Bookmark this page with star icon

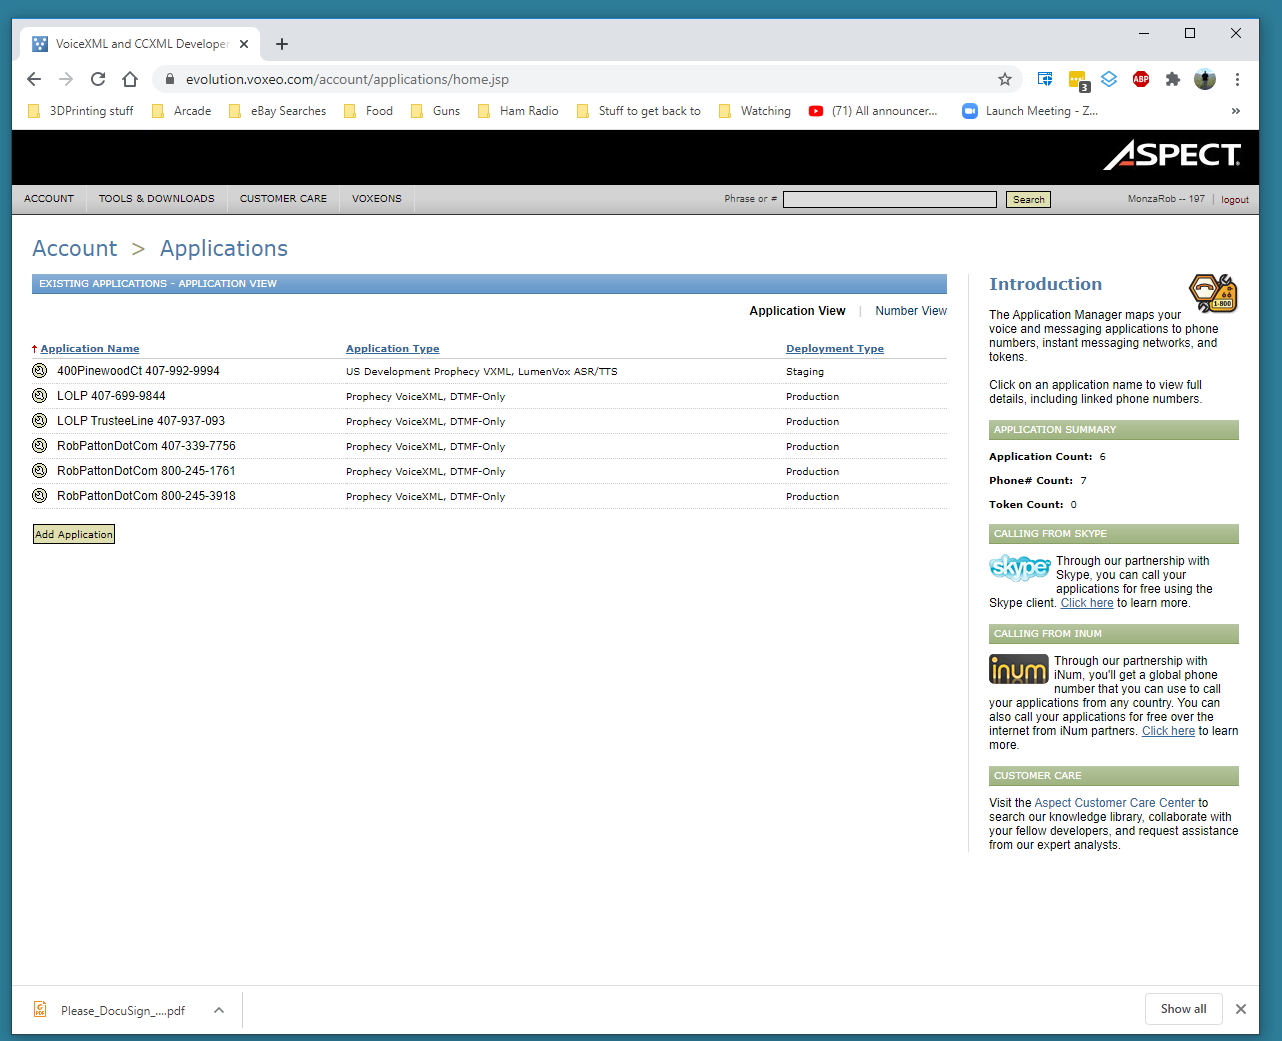[1005, 79]
